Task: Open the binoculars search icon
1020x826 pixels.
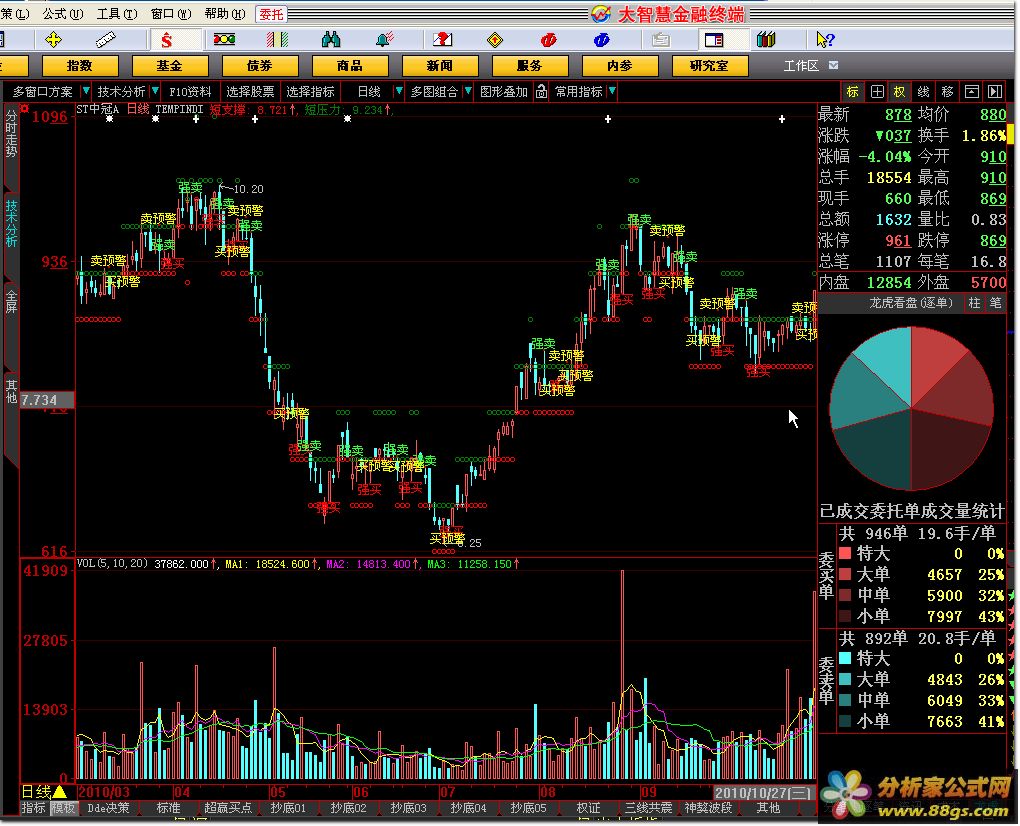Action: tap(331, 40)
